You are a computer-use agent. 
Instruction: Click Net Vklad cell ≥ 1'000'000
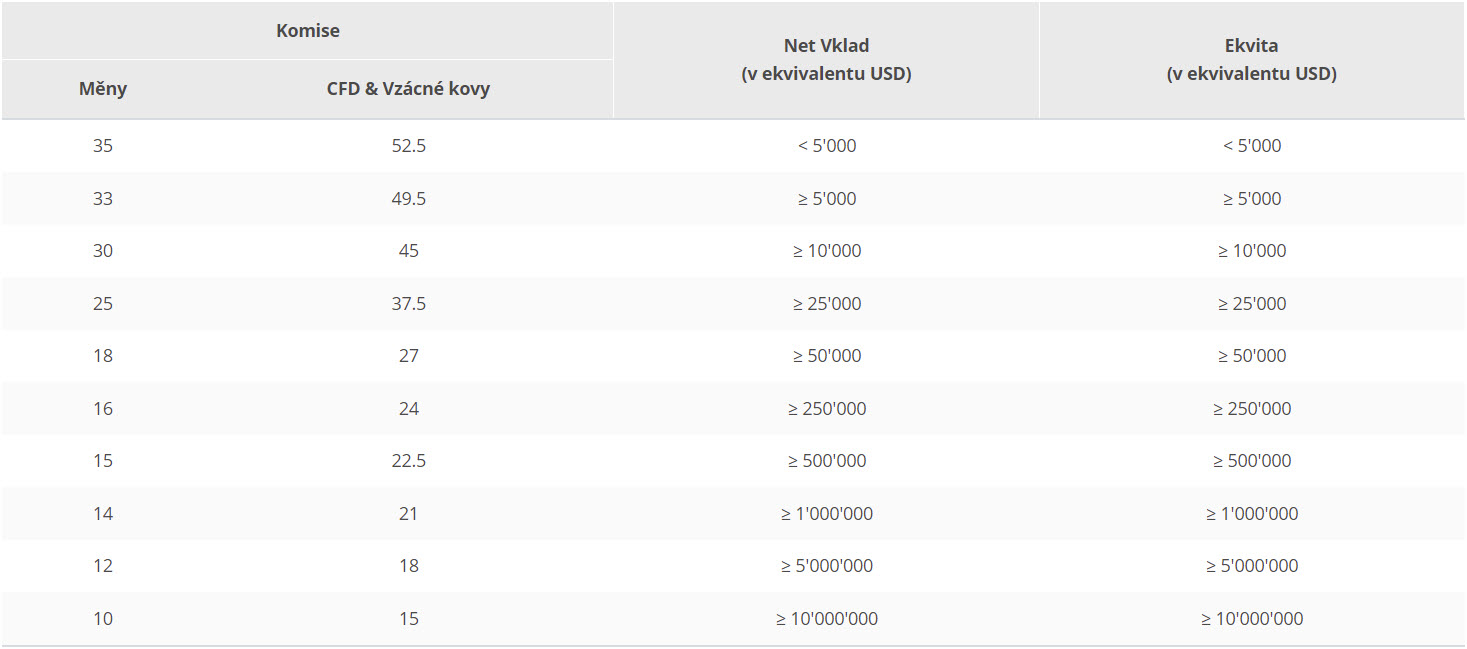[826, 514]
